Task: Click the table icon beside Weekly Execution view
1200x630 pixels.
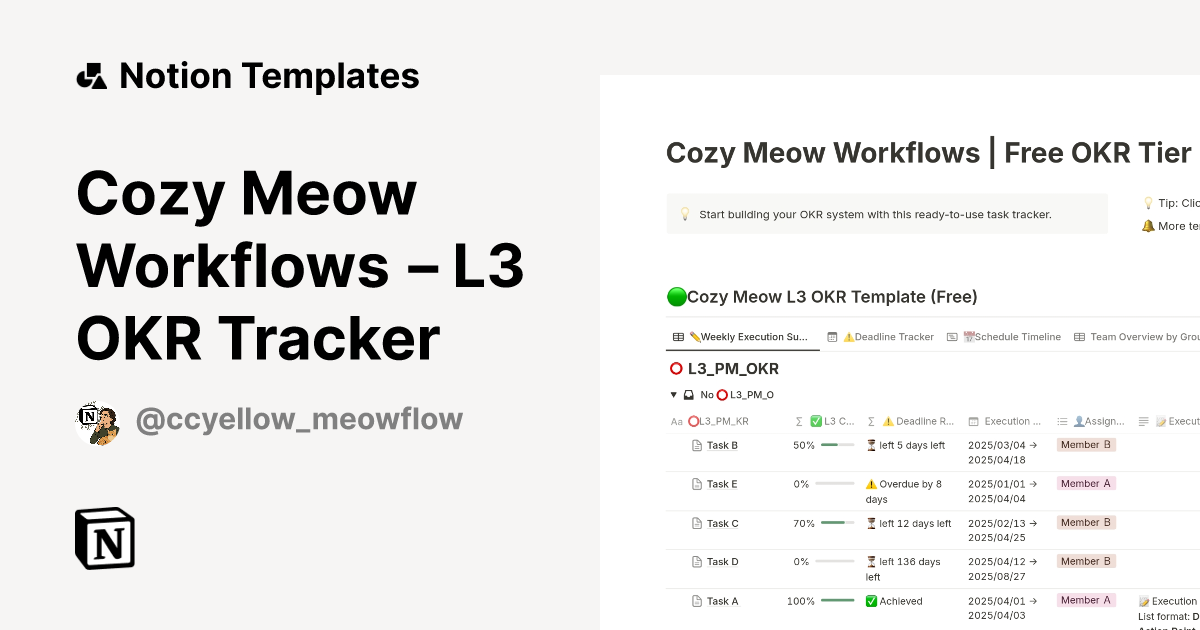Action: pos(677,337)
